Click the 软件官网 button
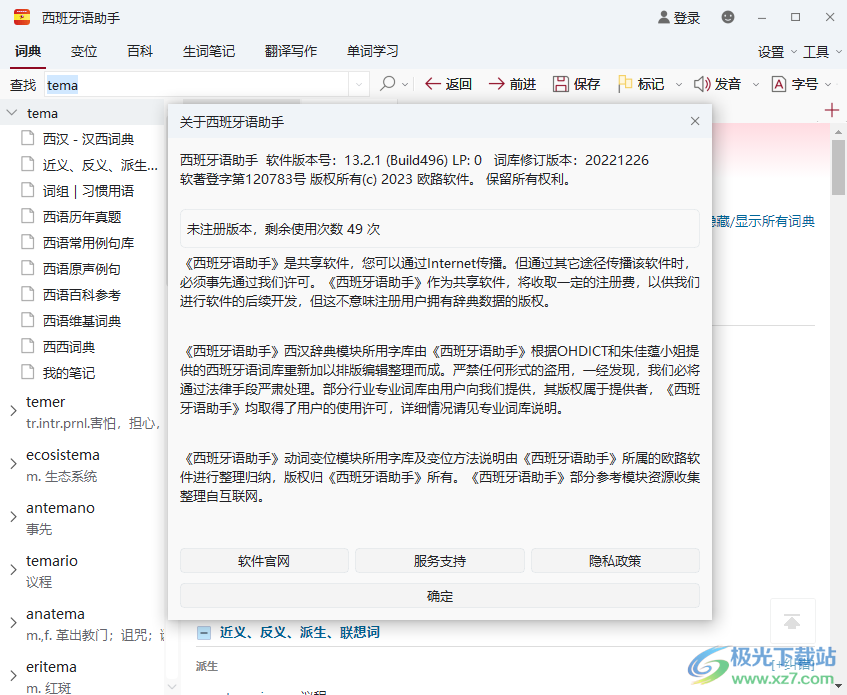This screenshot has height=695, width=847. tap(264, 561)
